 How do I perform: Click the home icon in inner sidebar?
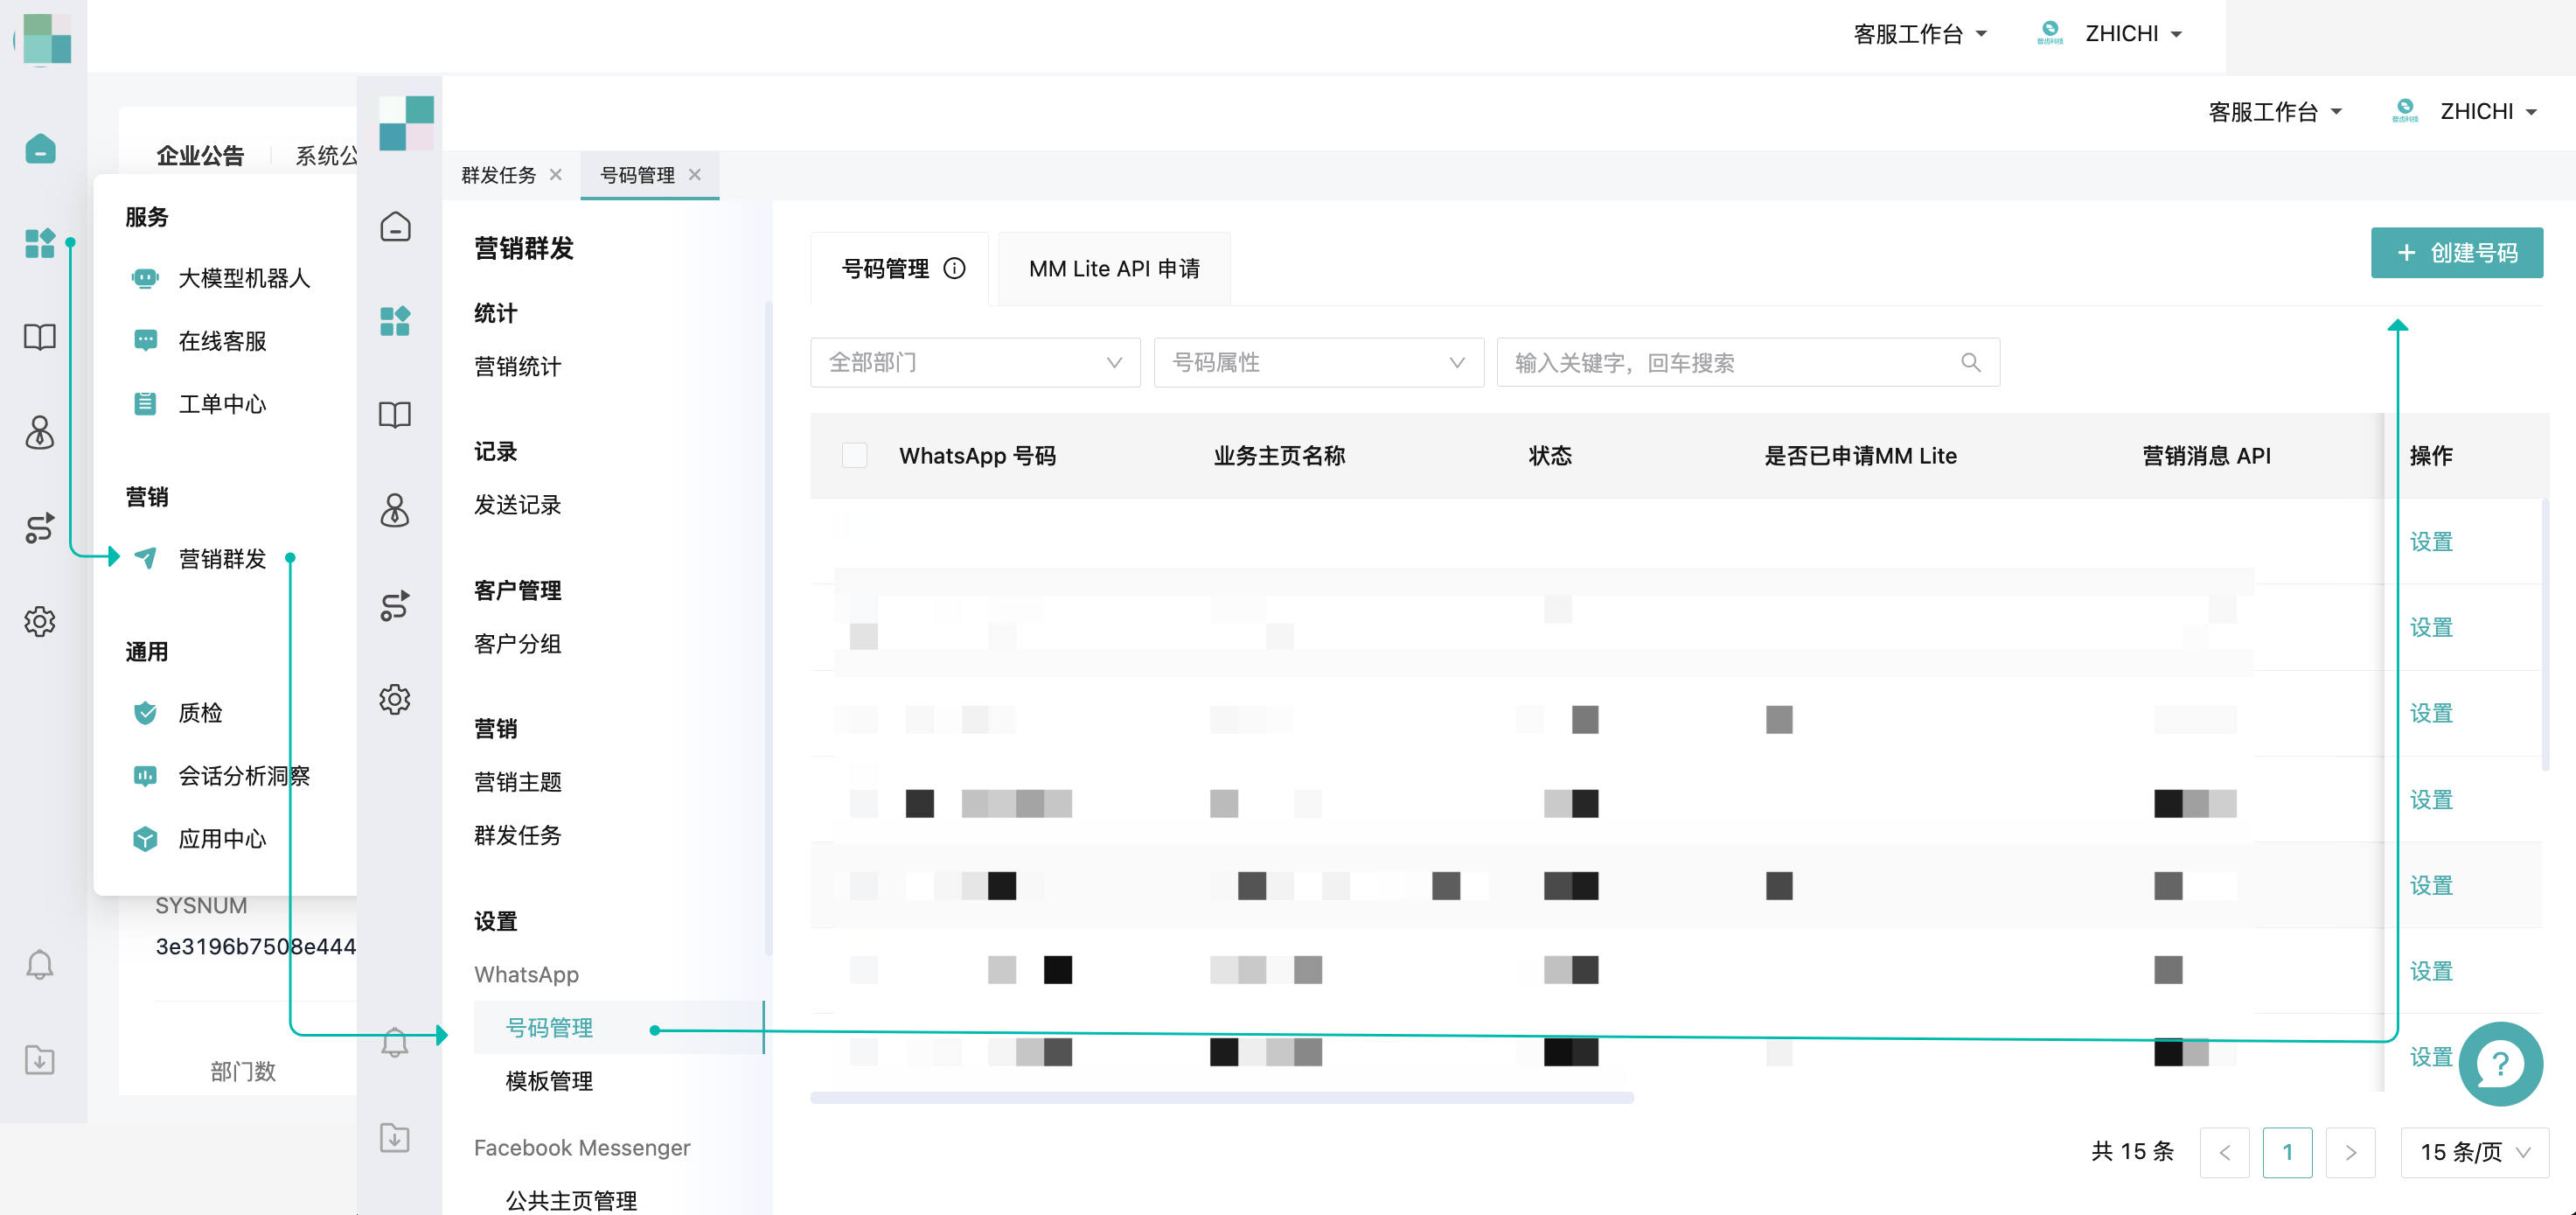395,228
